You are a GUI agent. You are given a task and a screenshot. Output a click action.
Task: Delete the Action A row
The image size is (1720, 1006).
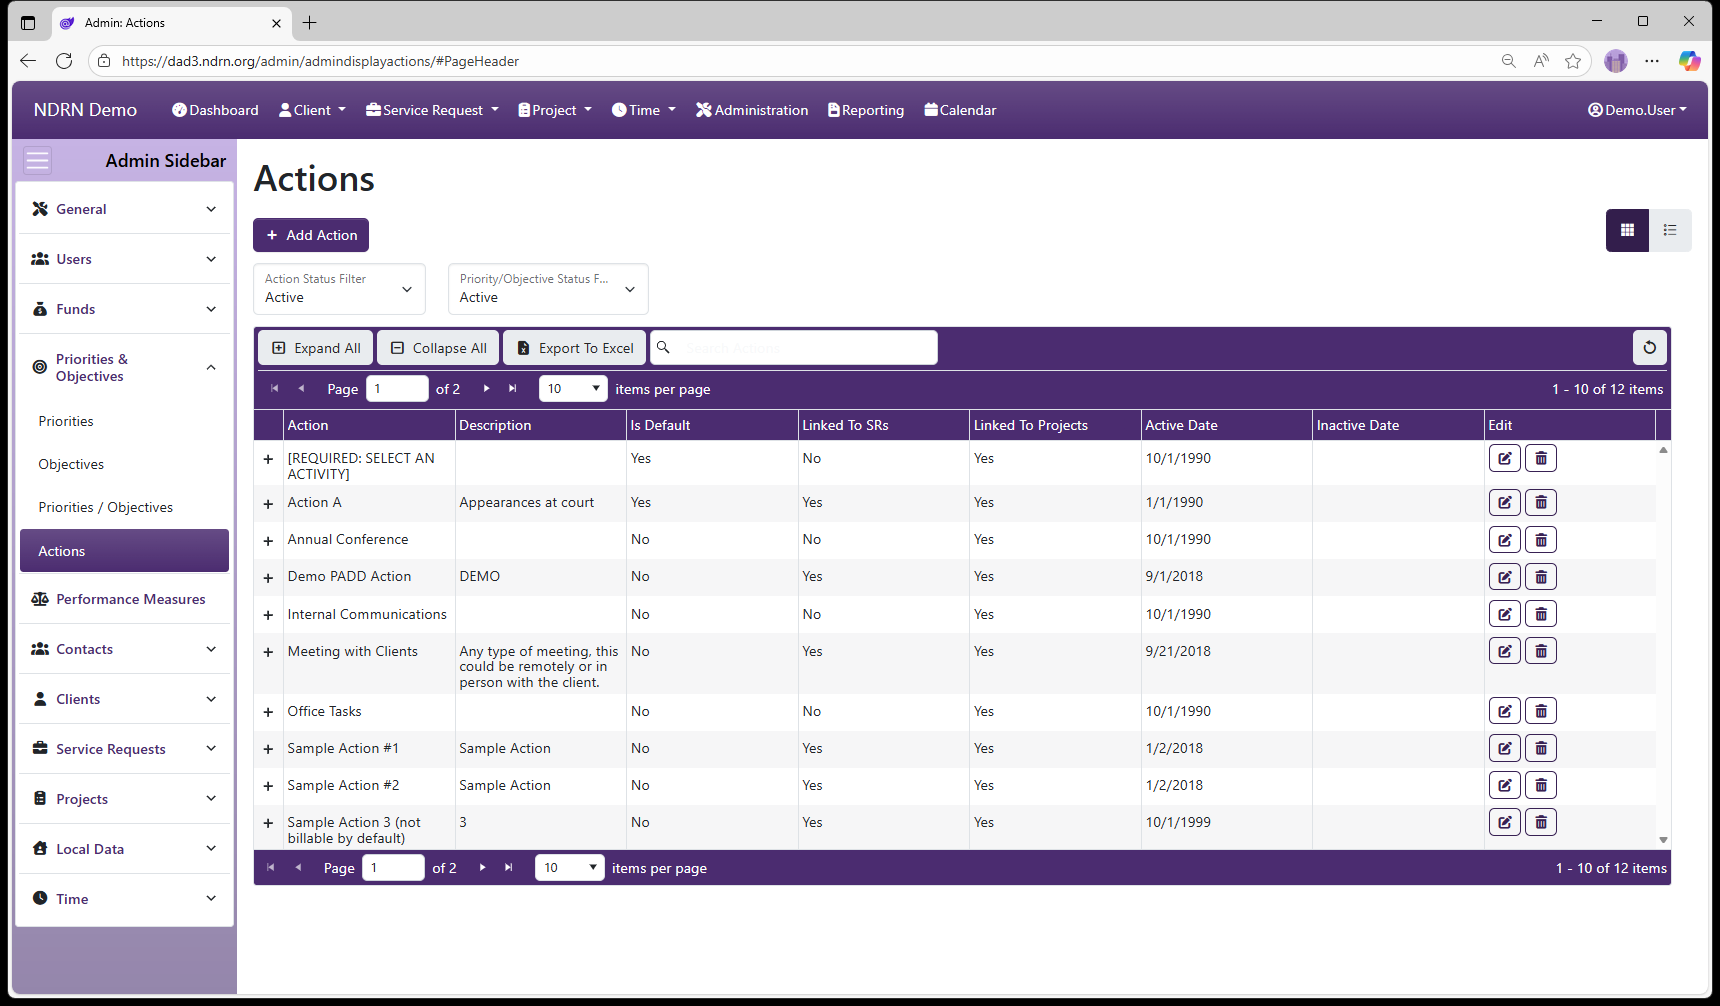pos(1541,502)
